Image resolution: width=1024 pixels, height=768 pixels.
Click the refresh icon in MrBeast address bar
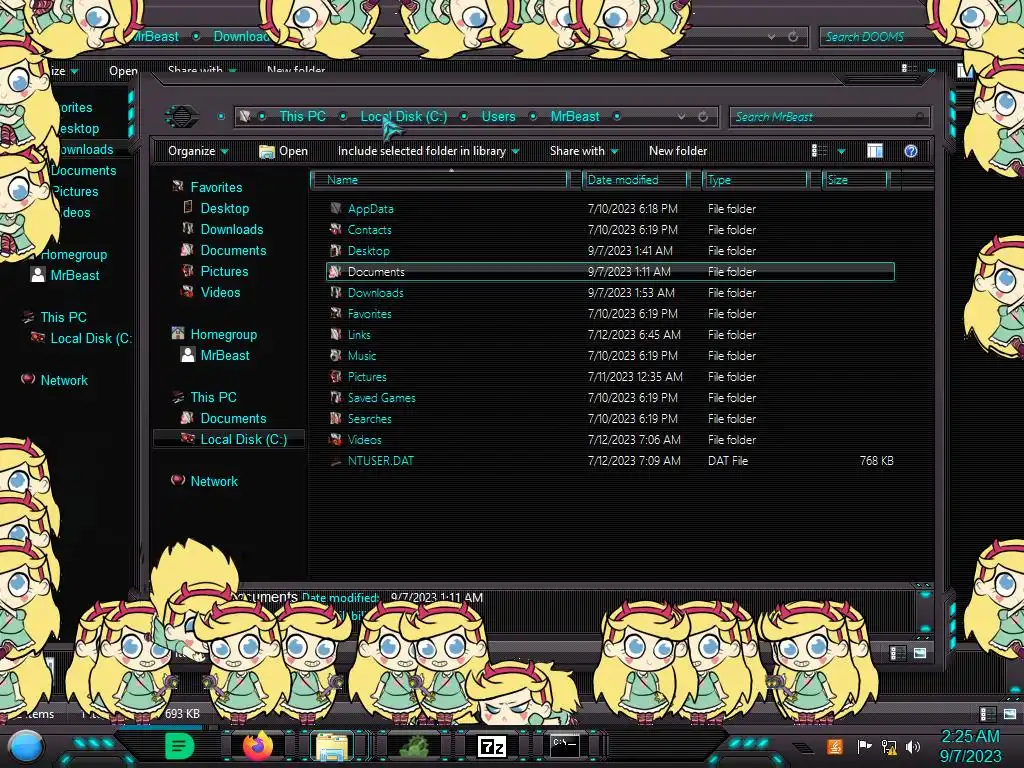[703, 117]
